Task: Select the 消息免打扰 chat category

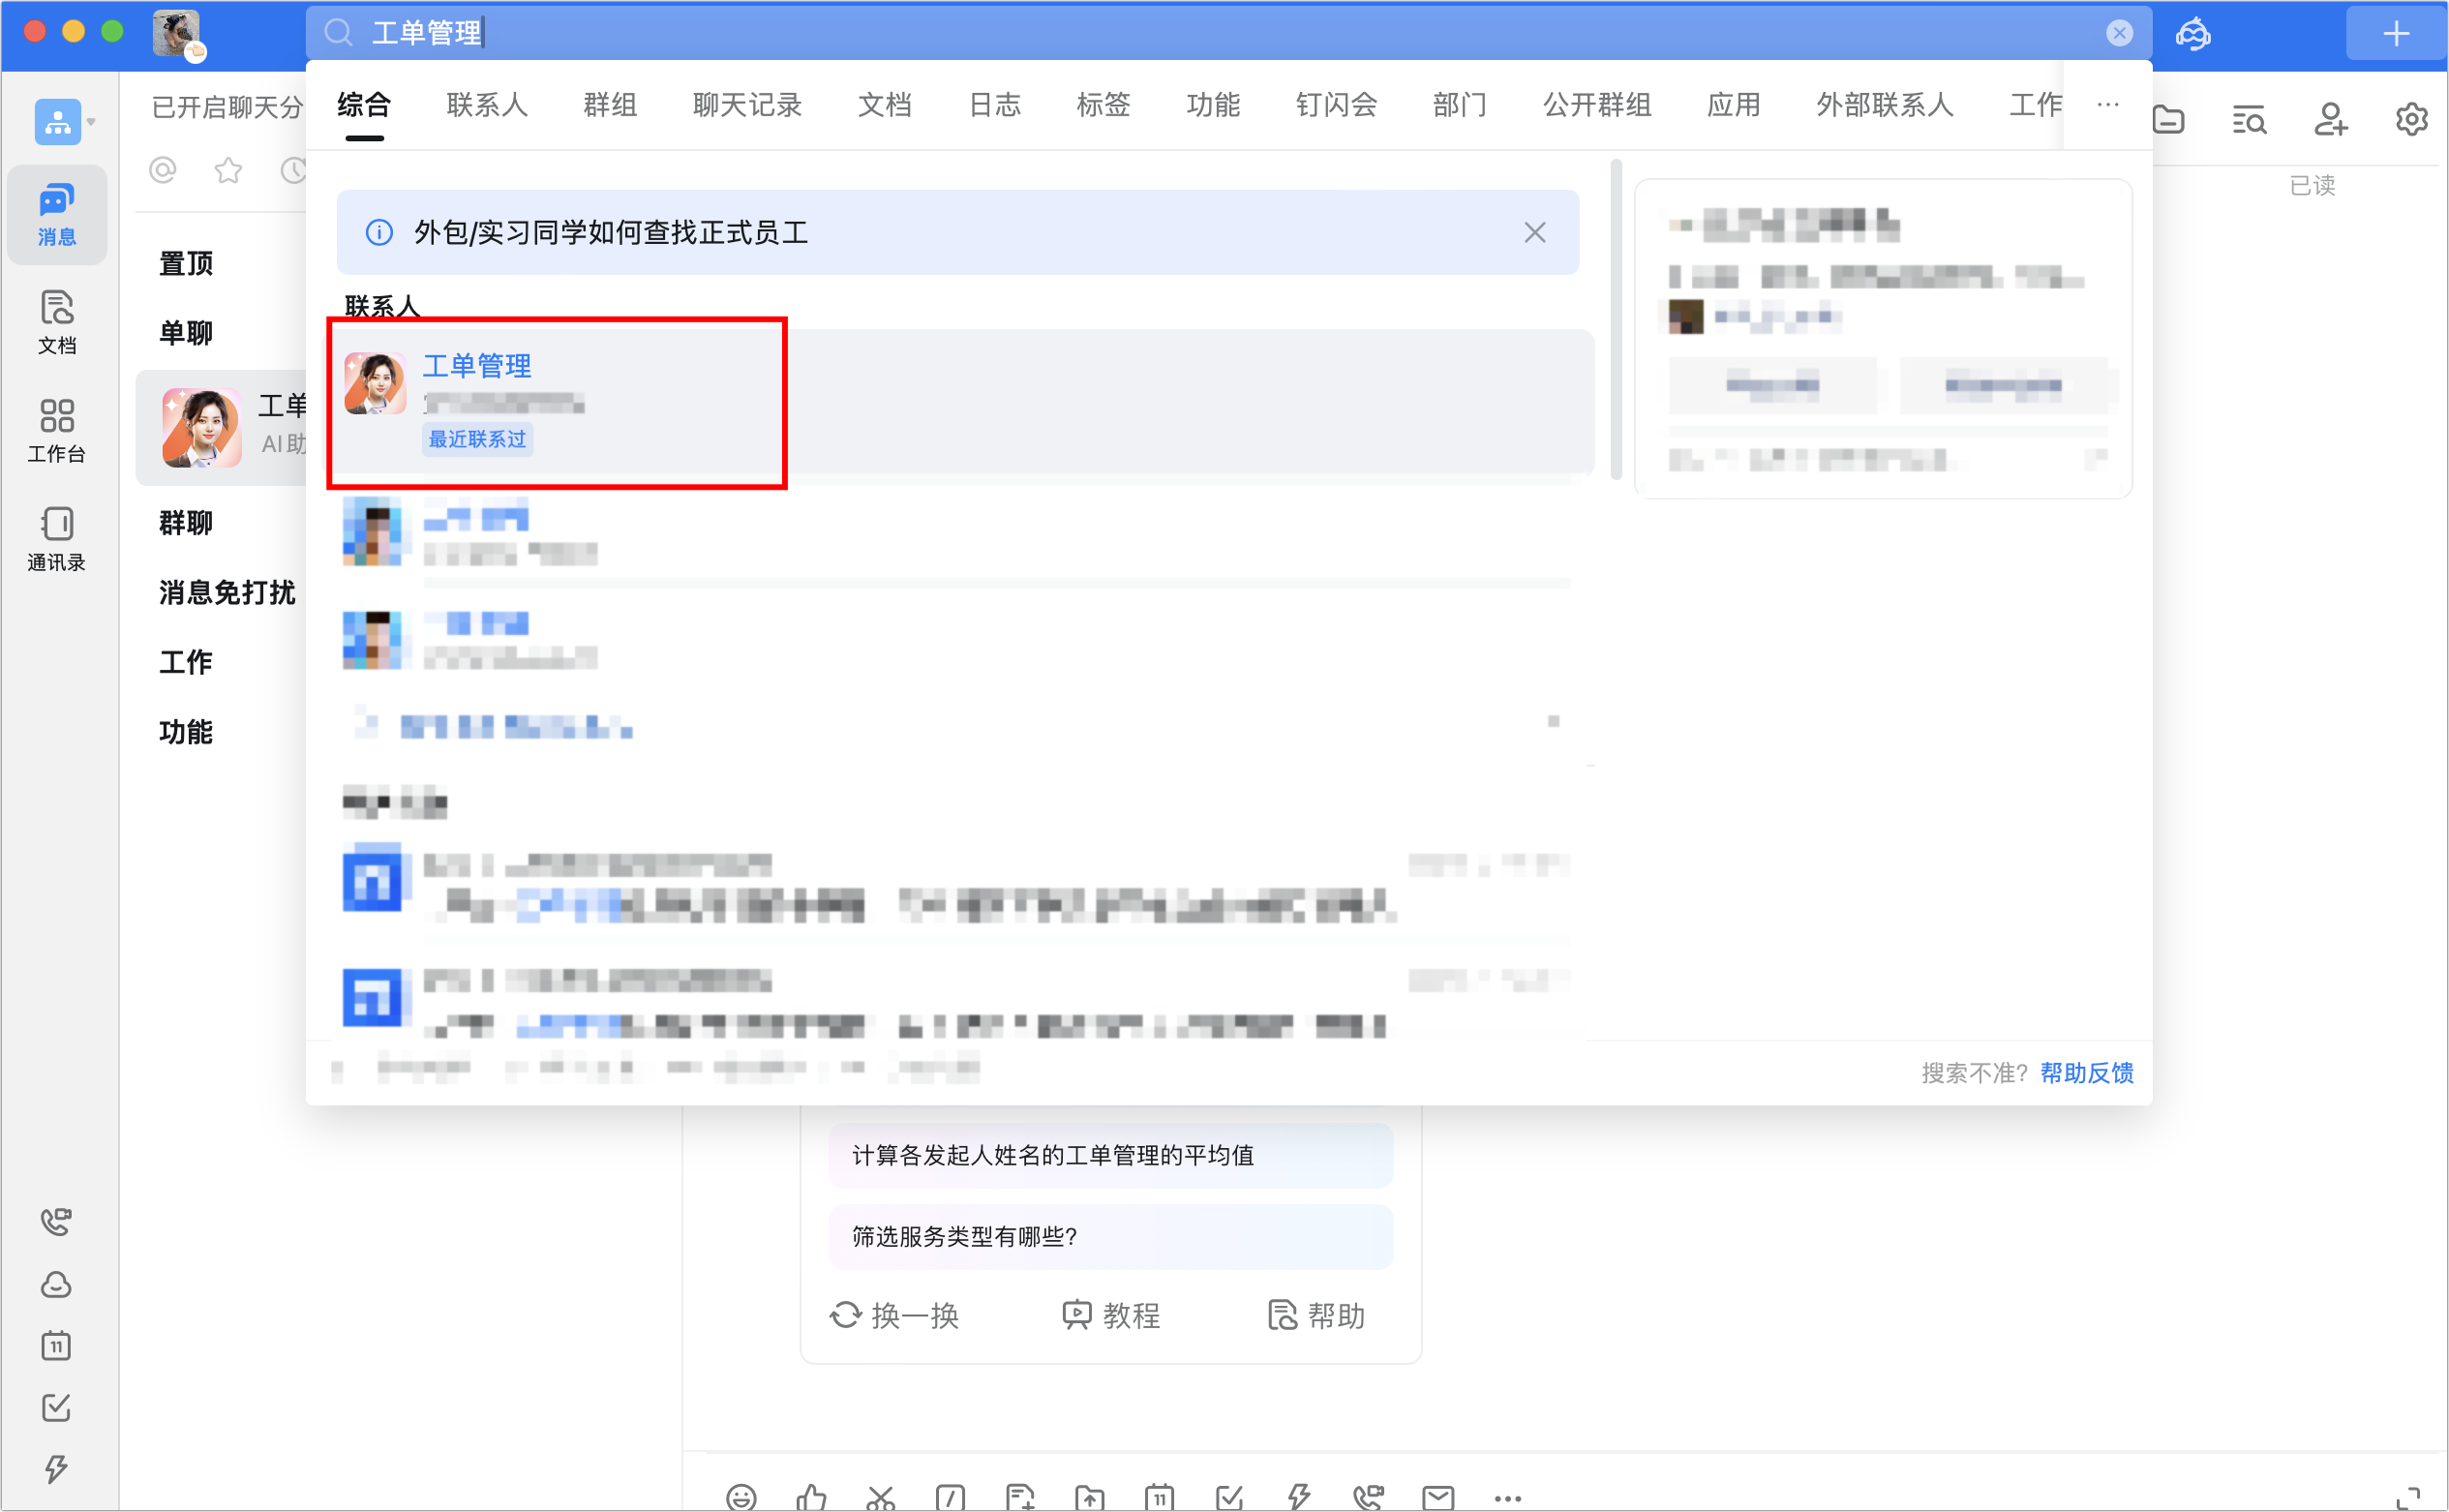Action: (x=227, y=593)
